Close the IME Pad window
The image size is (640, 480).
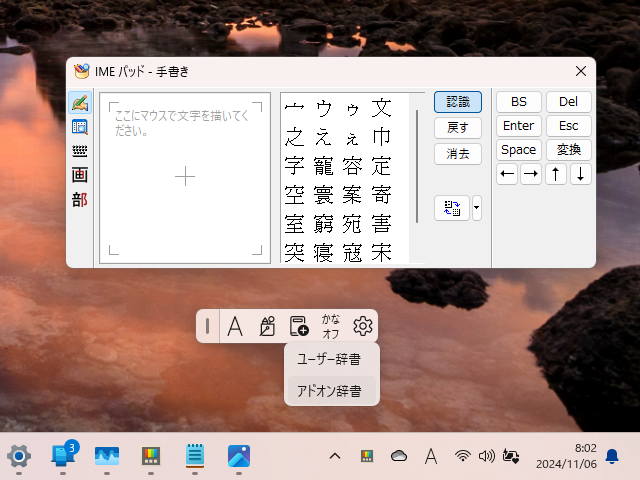coord(581,71)
